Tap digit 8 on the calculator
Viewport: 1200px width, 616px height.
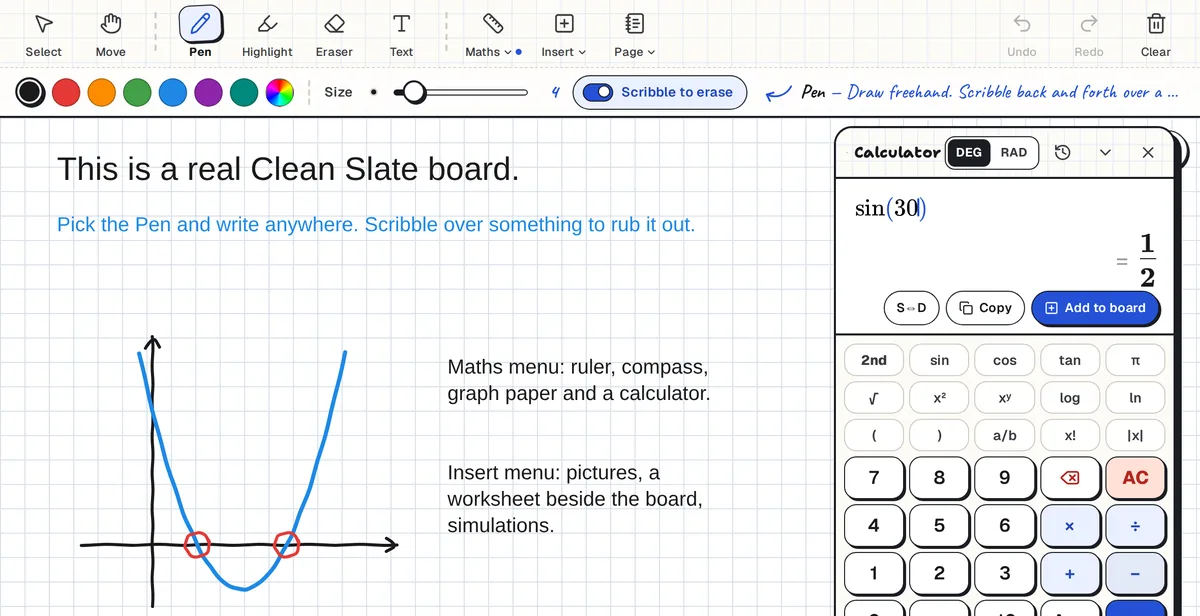[x=939, y=478]
